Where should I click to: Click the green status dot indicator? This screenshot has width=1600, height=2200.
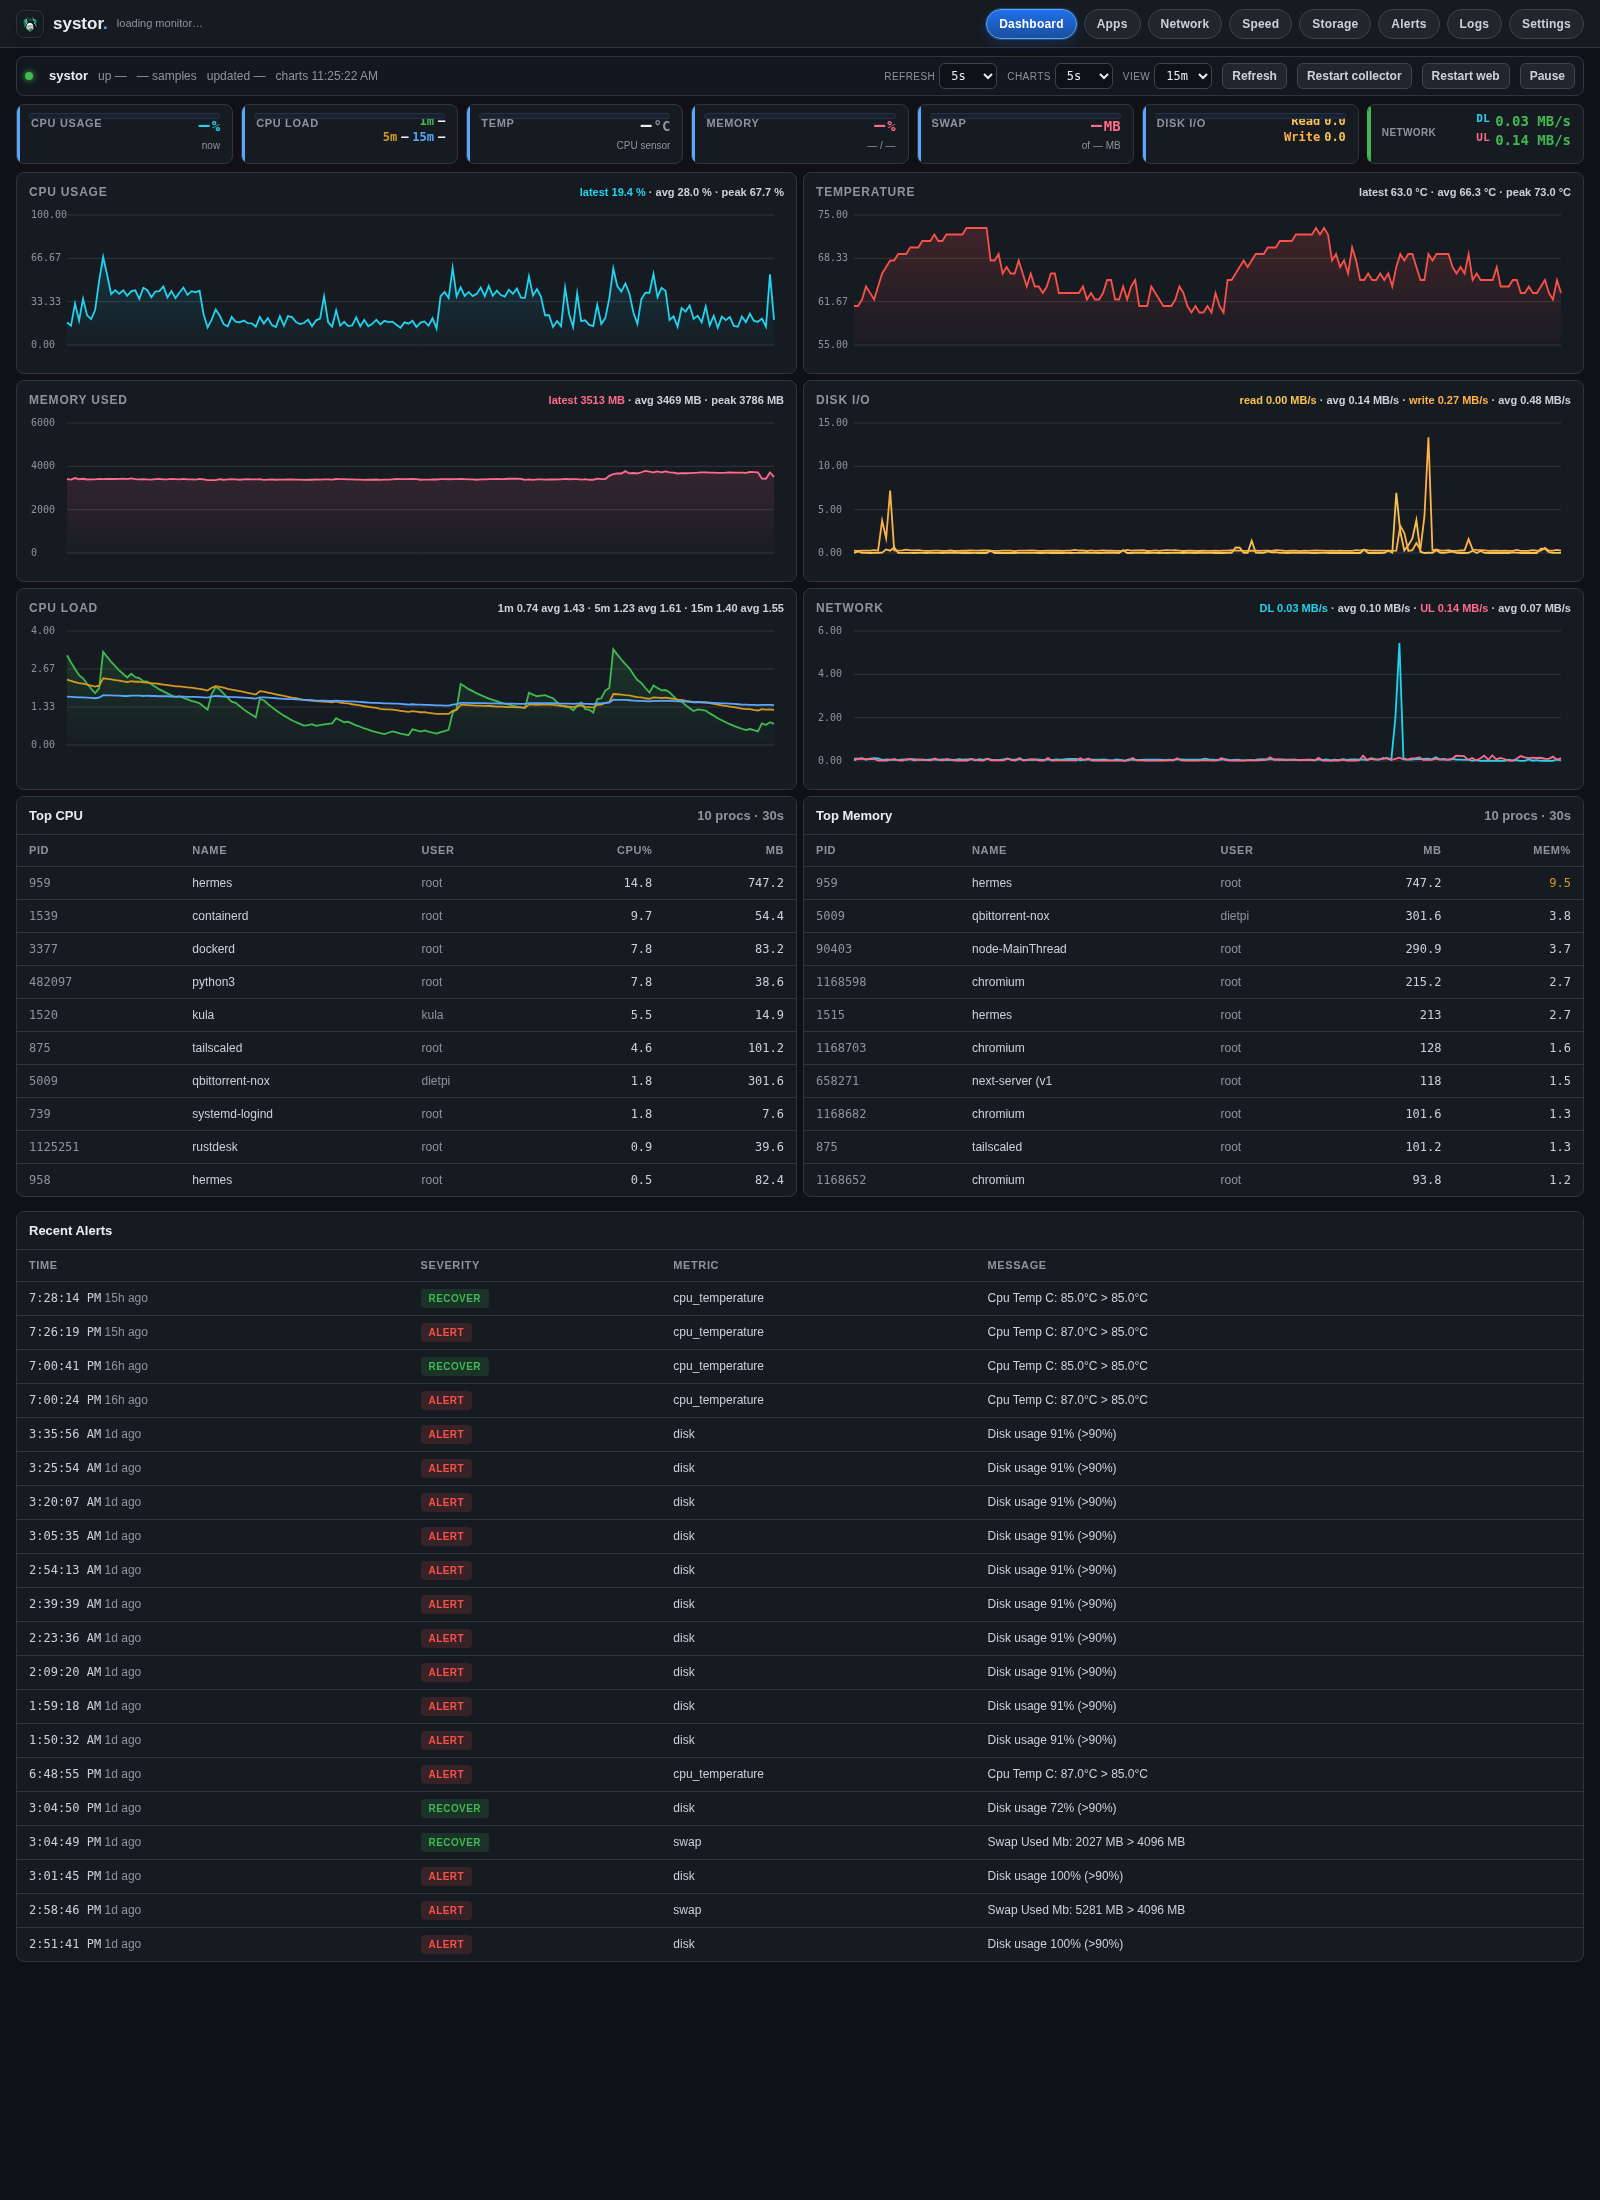[x=29, y=76]
